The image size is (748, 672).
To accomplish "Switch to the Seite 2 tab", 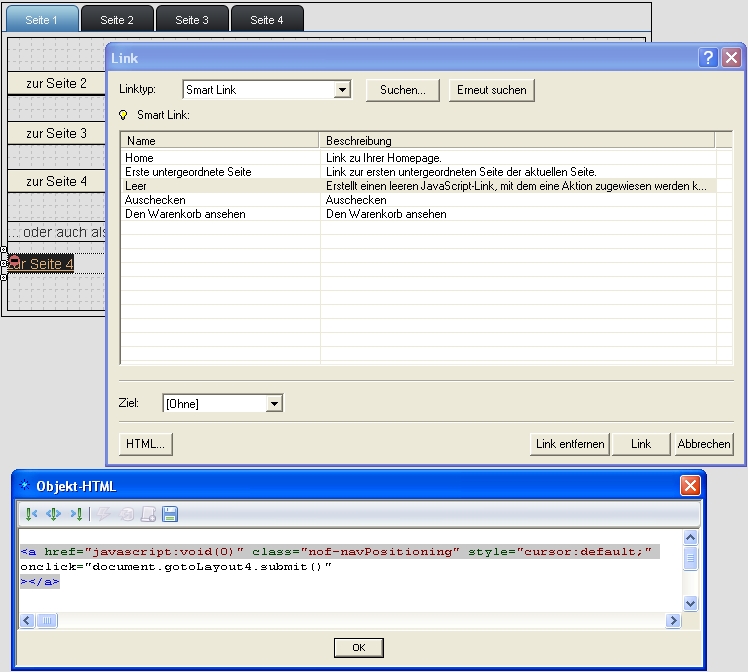I will [x=117, y=20].
